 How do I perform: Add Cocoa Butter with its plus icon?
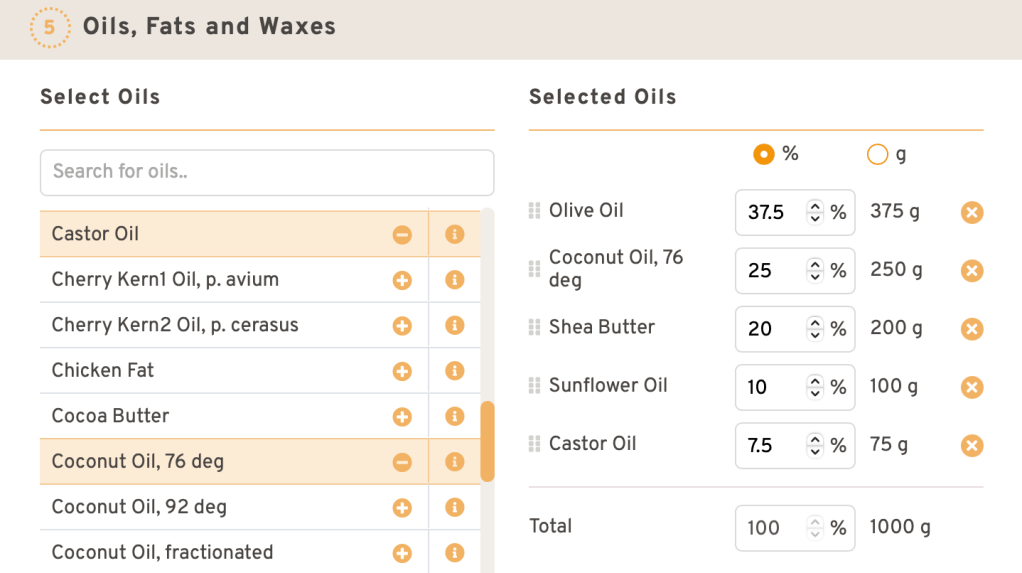[x=402, y=416]
